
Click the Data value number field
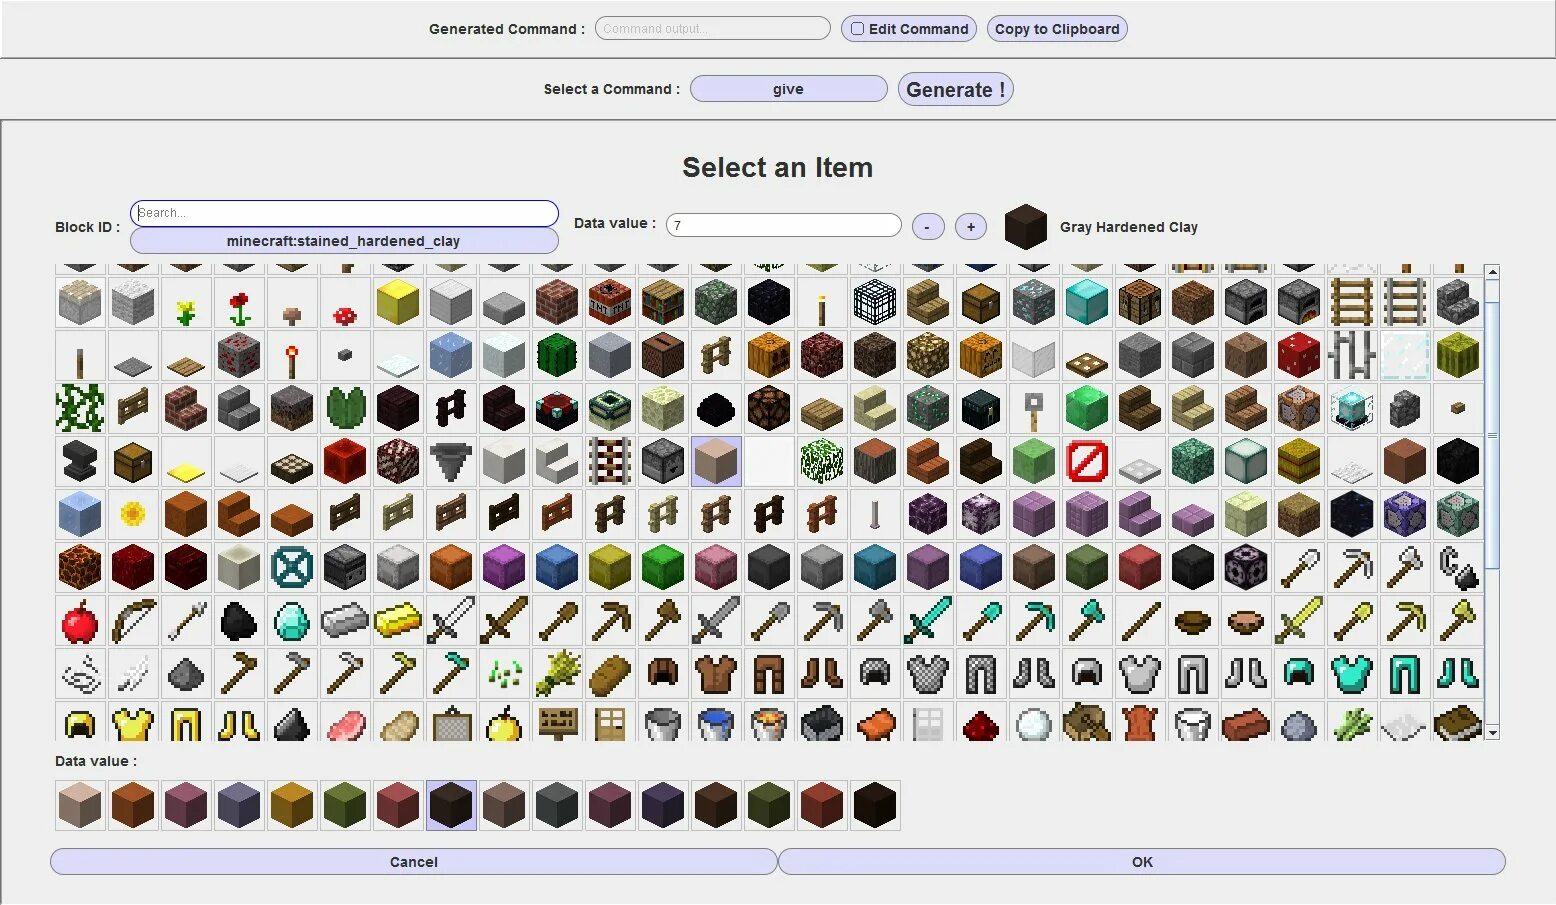tap(784, 225)
